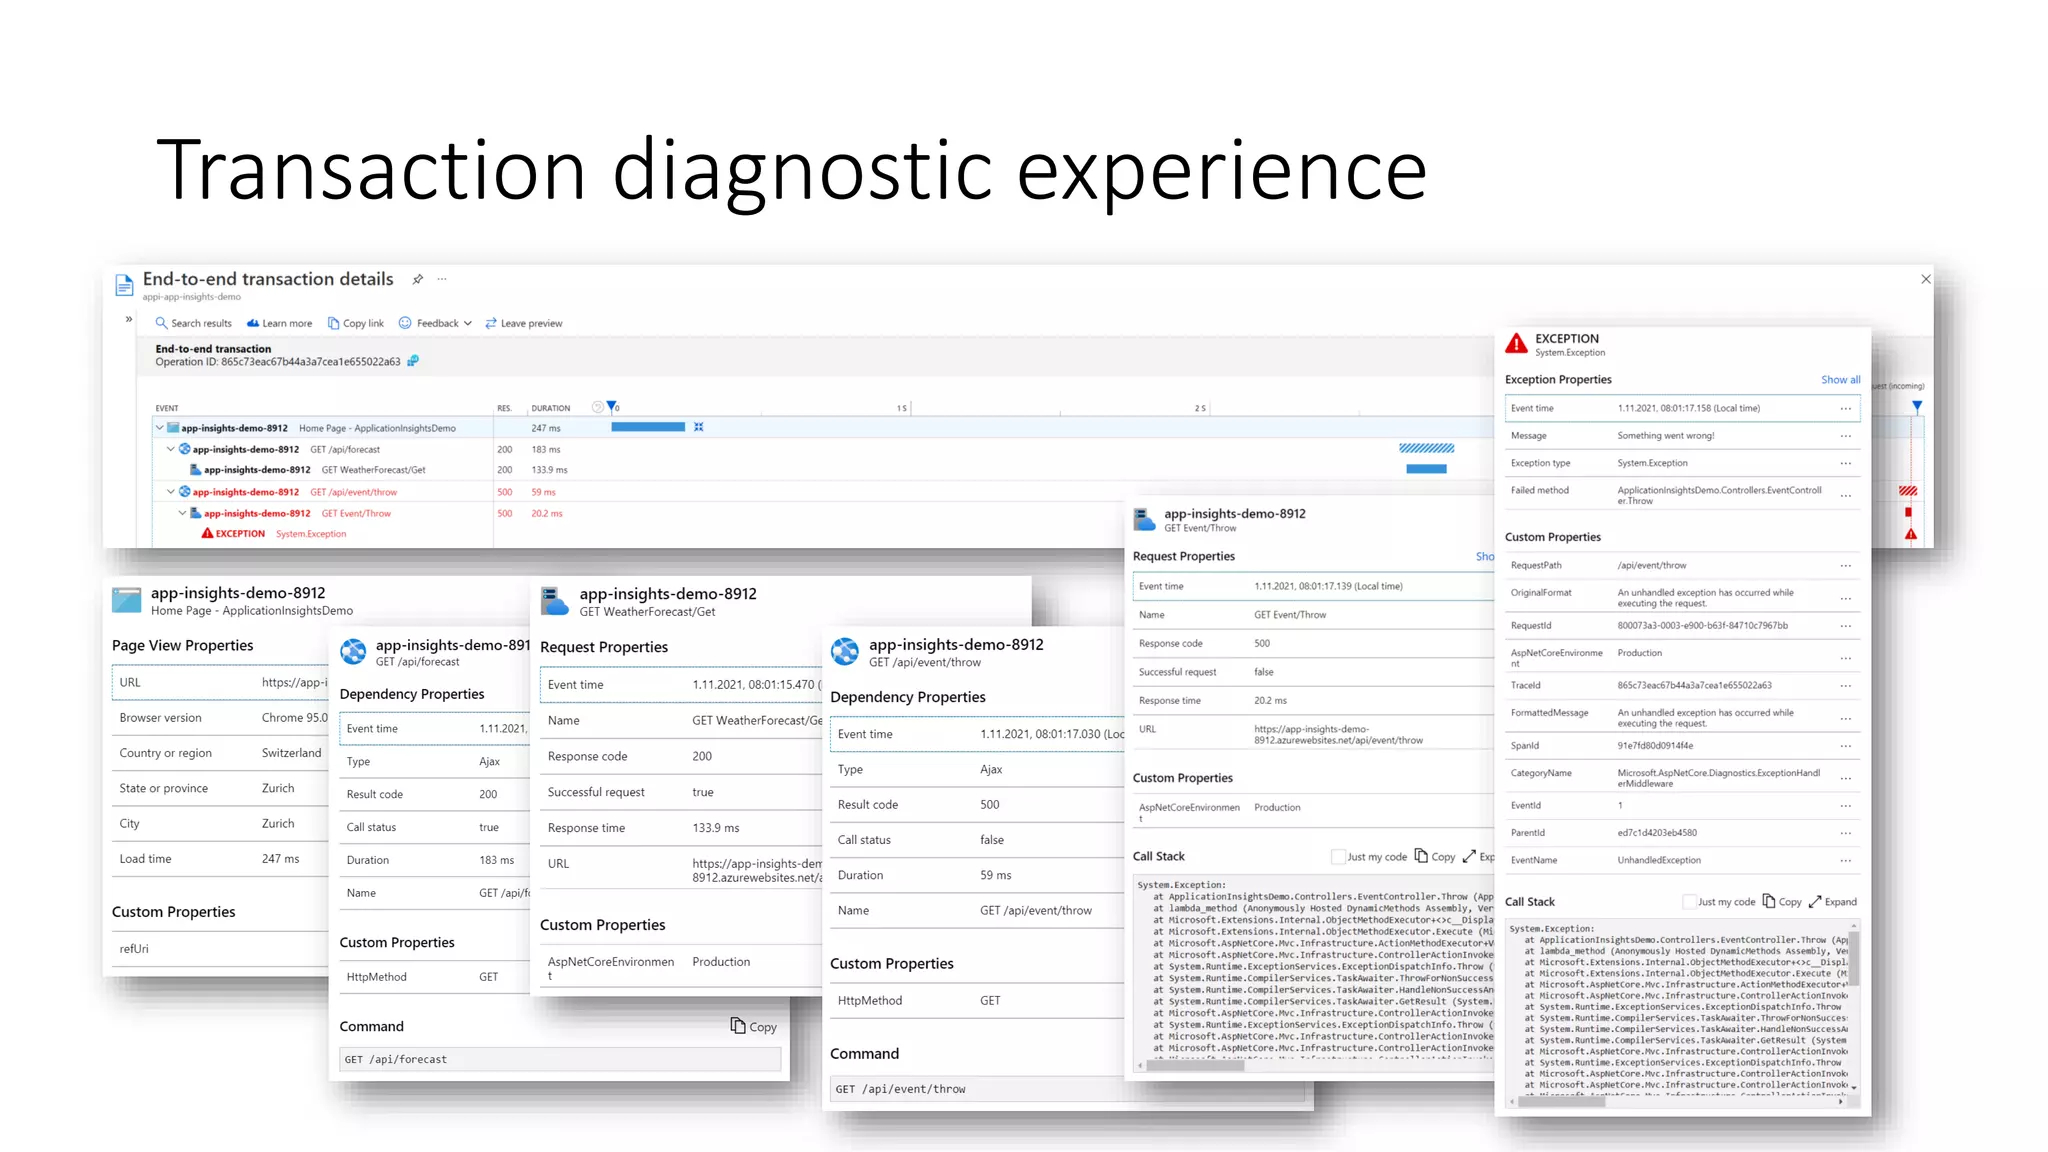Click the striped blue bar in the timeline
This screenshot has height=1152, width=2048.
(x=1426, y=449)
